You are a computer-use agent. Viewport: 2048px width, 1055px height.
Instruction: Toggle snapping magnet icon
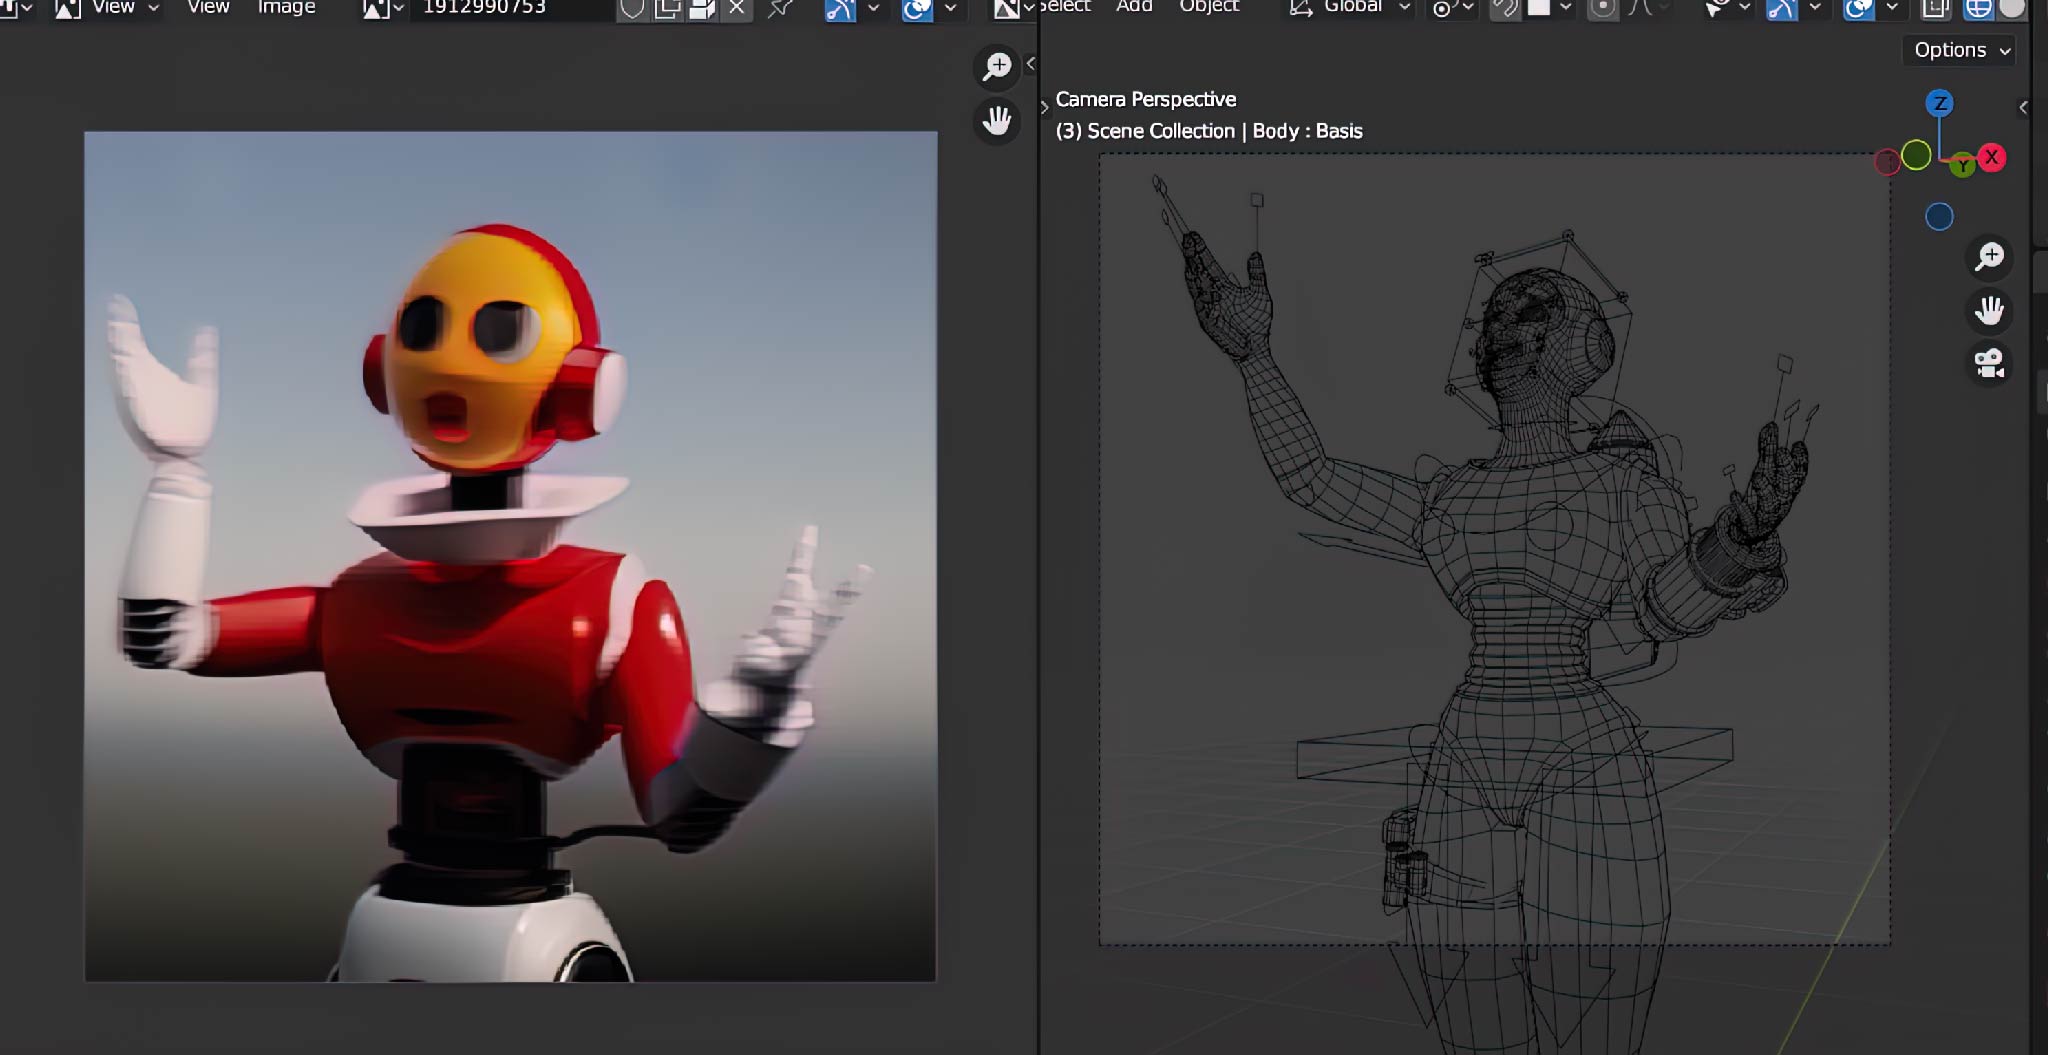(x=1504, y=8)
